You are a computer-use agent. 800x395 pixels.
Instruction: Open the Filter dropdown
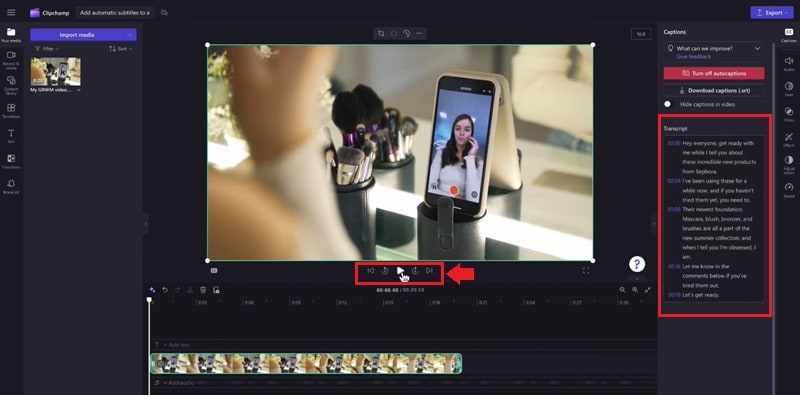46,49
